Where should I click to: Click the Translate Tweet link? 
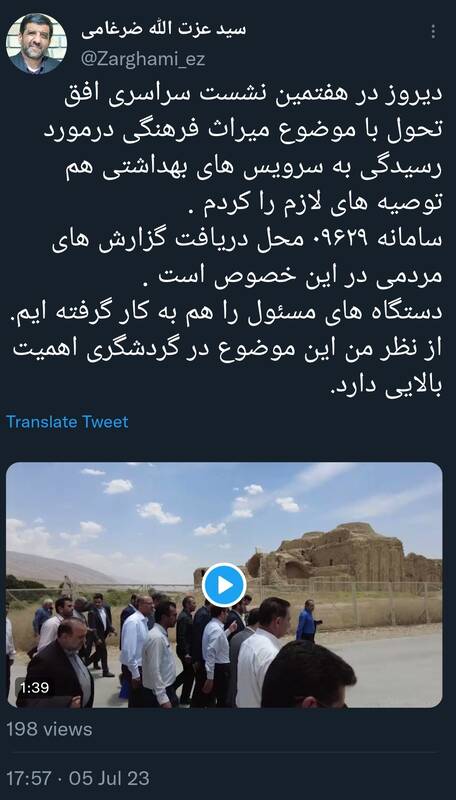pos(67,422)
